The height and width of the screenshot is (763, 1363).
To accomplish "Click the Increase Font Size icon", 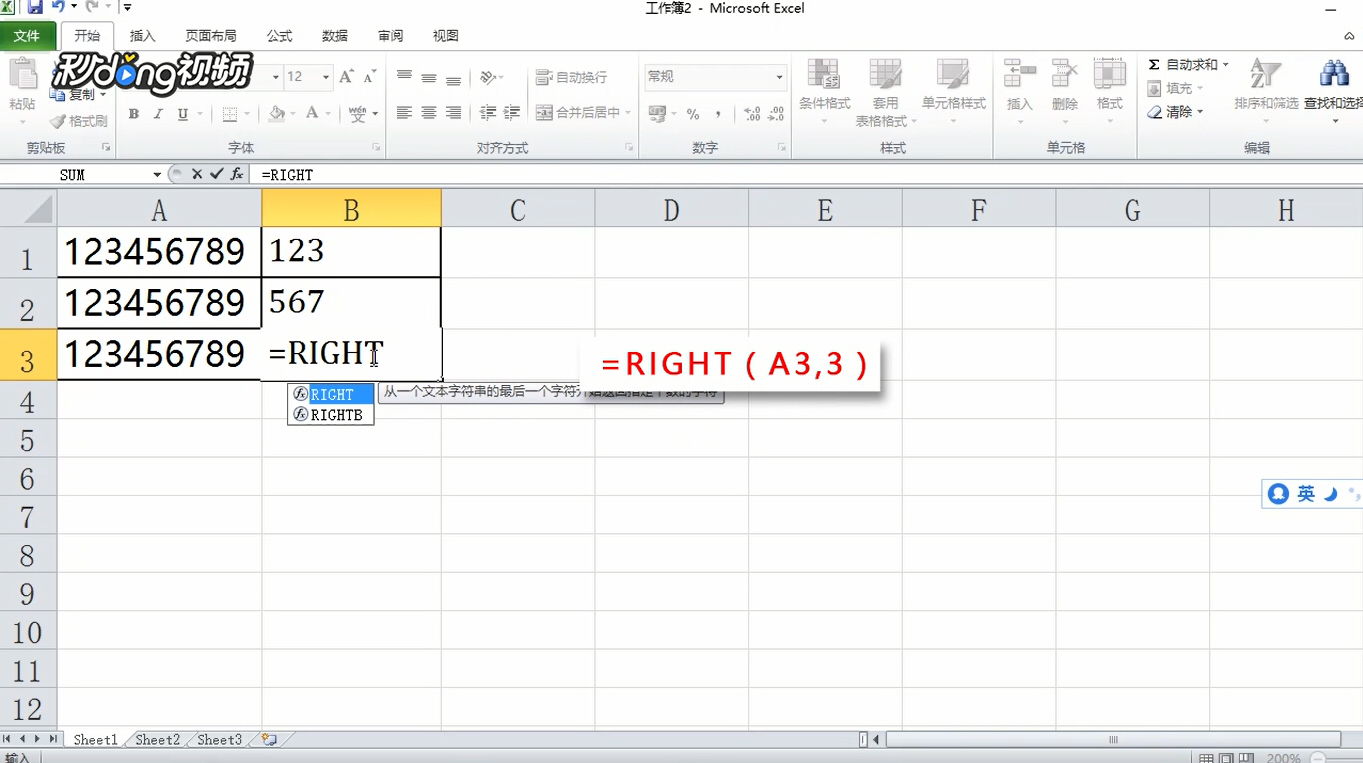I will click(346, 77).
